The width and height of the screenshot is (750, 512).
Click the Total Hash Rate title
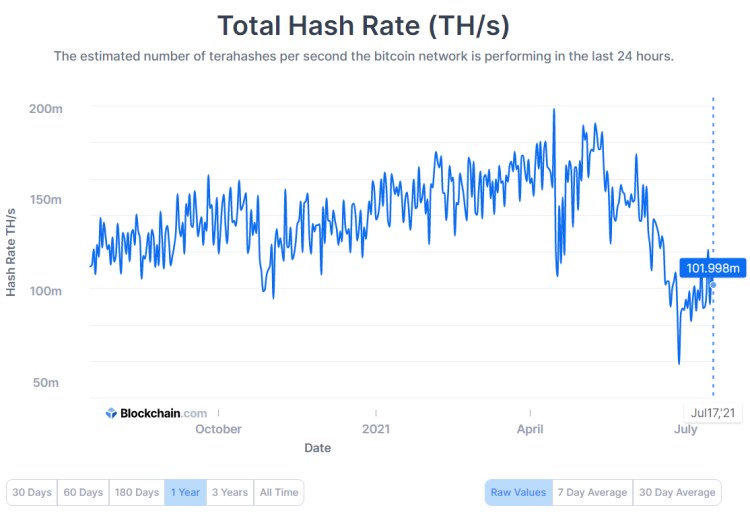[364, 25]
